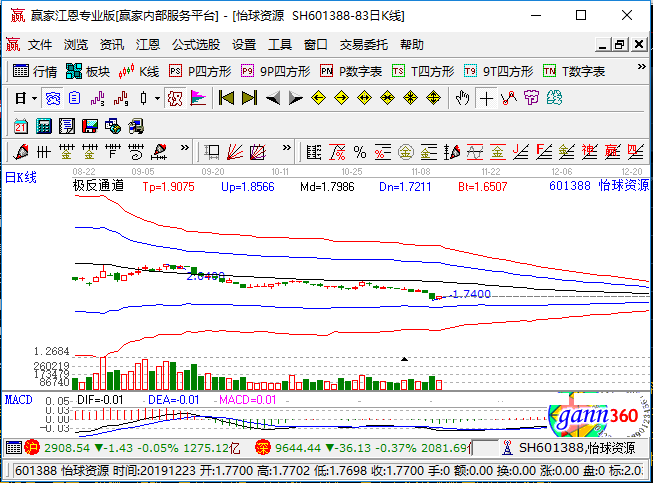Open T四方形 tool
The height and width of the screenshot is (483, 653).
(423, 72)
